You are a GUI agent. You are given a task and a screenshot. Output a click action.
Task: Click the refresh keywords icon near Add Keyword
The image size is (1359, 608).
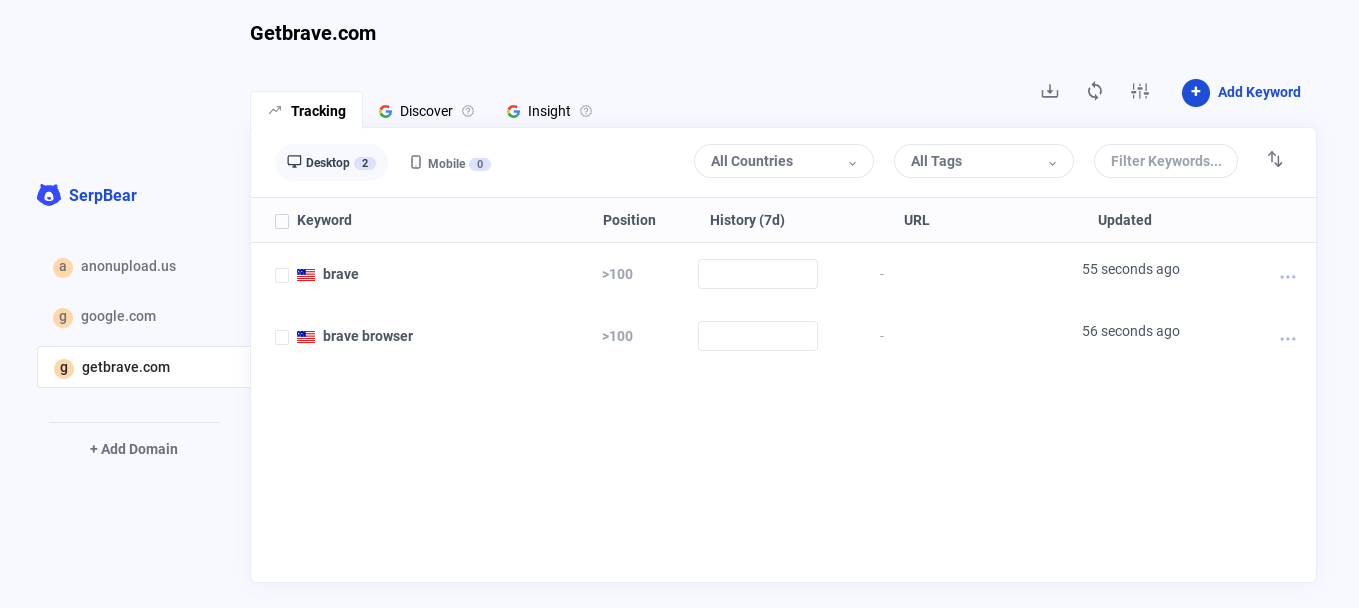pyautogui.click(x=1094, y=90)
